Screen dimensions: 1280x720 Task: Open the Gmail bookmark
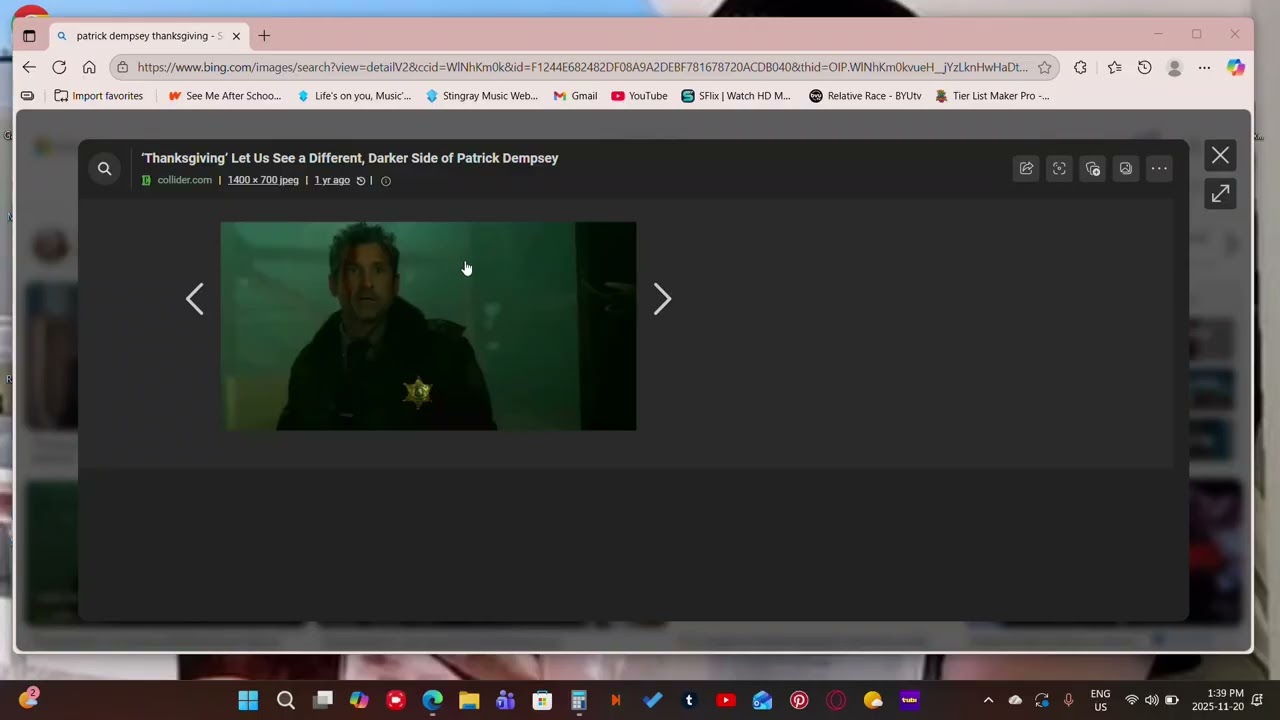pos(575,96)
